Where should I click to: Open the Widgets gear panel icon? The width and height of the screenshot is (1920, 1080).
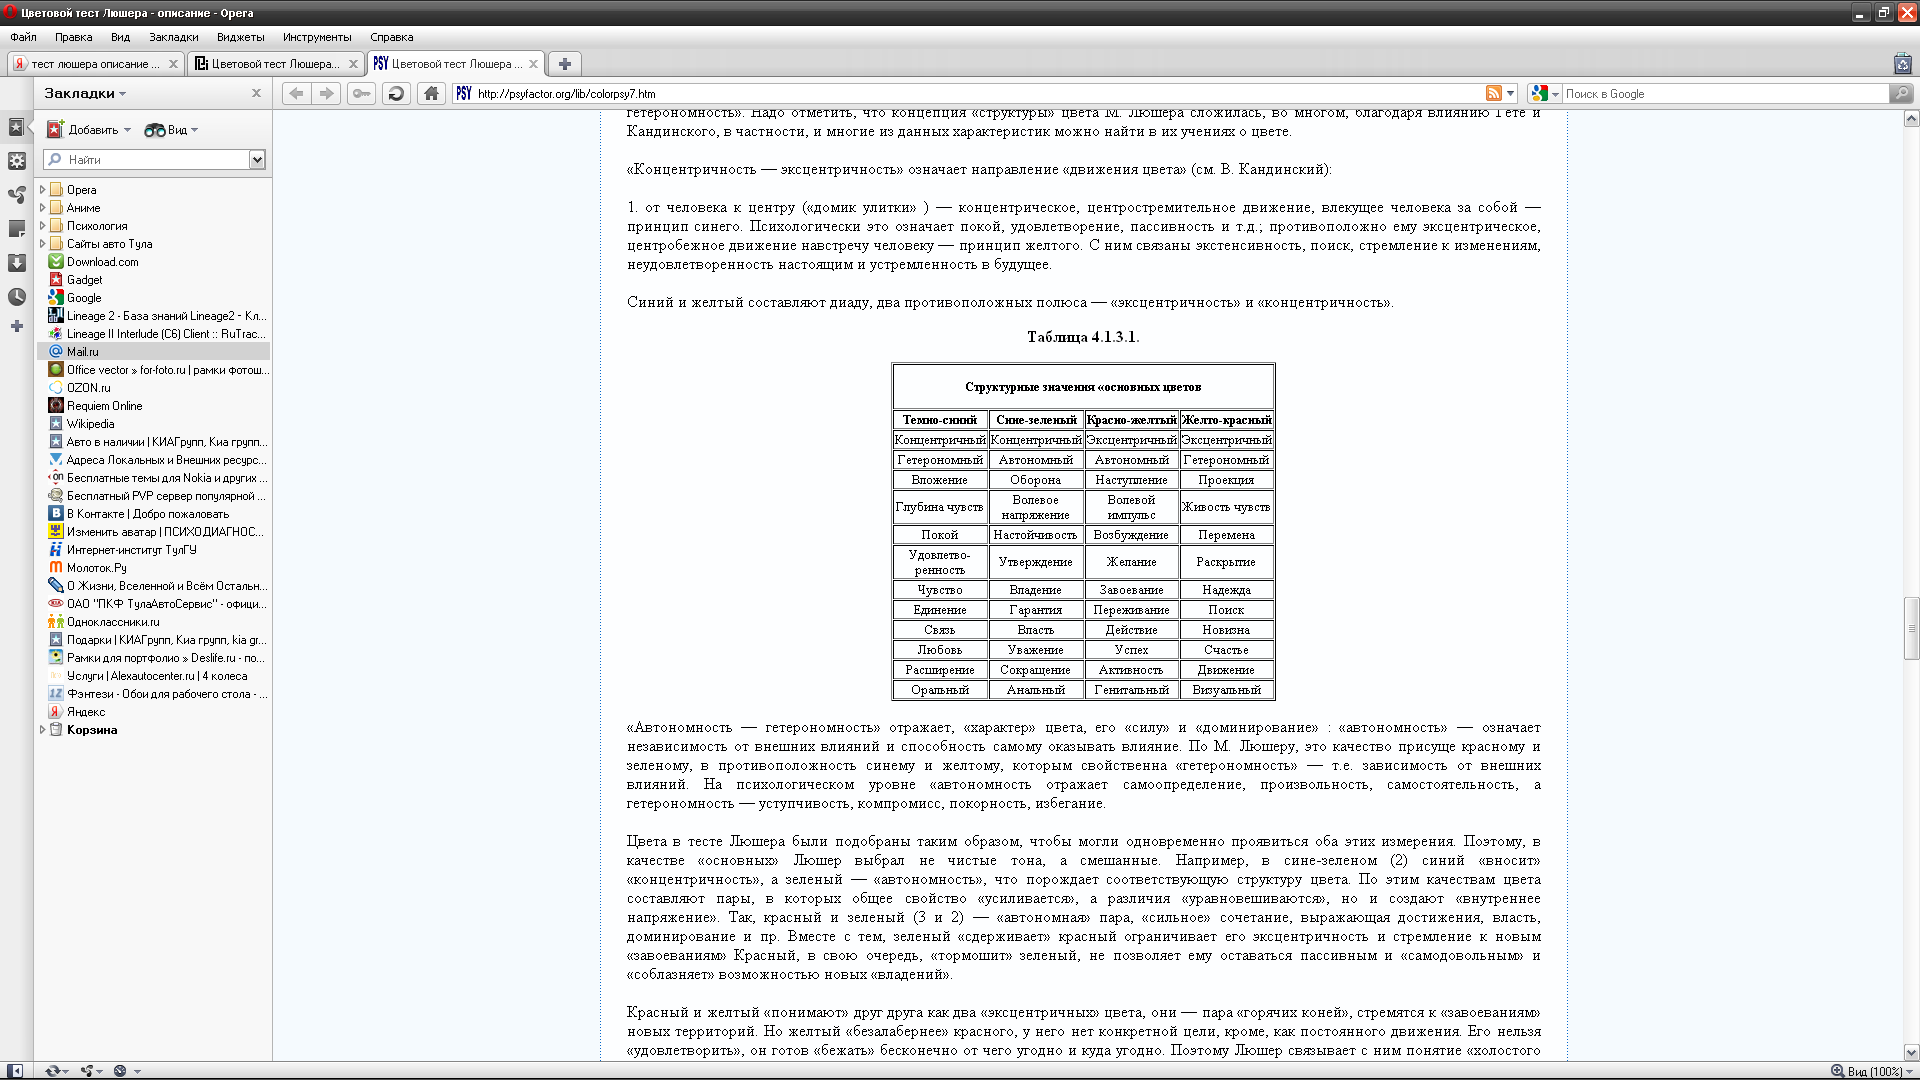tap(16, 161)
